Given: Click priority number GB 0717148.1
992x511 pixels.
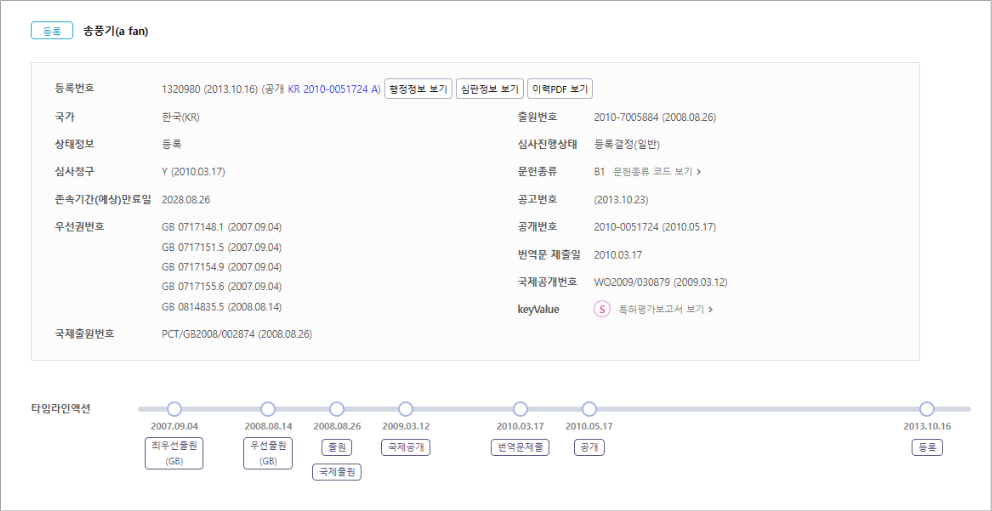Looking at the screenshot, I should (x=221, y=227).
